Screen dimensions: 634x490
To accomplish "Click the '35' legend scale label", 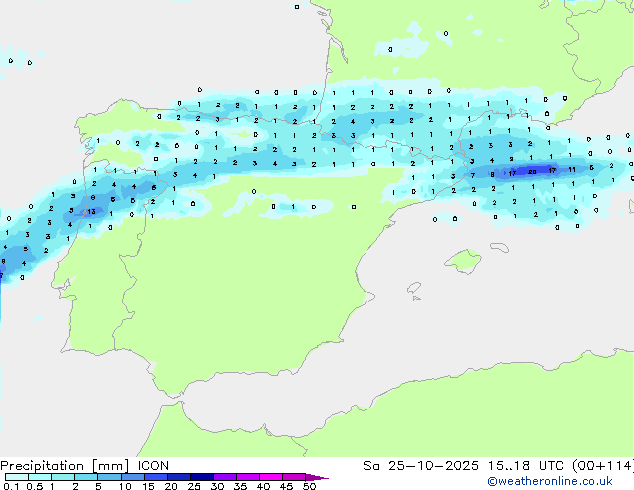I will (240, 486).
